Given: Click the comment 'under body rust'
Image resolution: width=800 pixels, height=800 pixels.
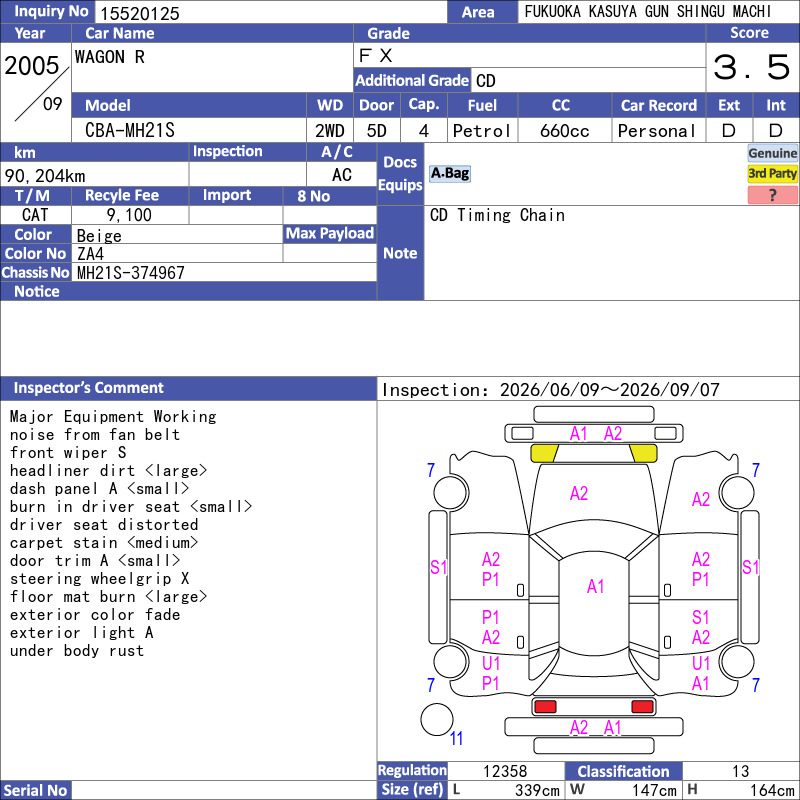Looking at the screenshot, I should coord(77,651).
